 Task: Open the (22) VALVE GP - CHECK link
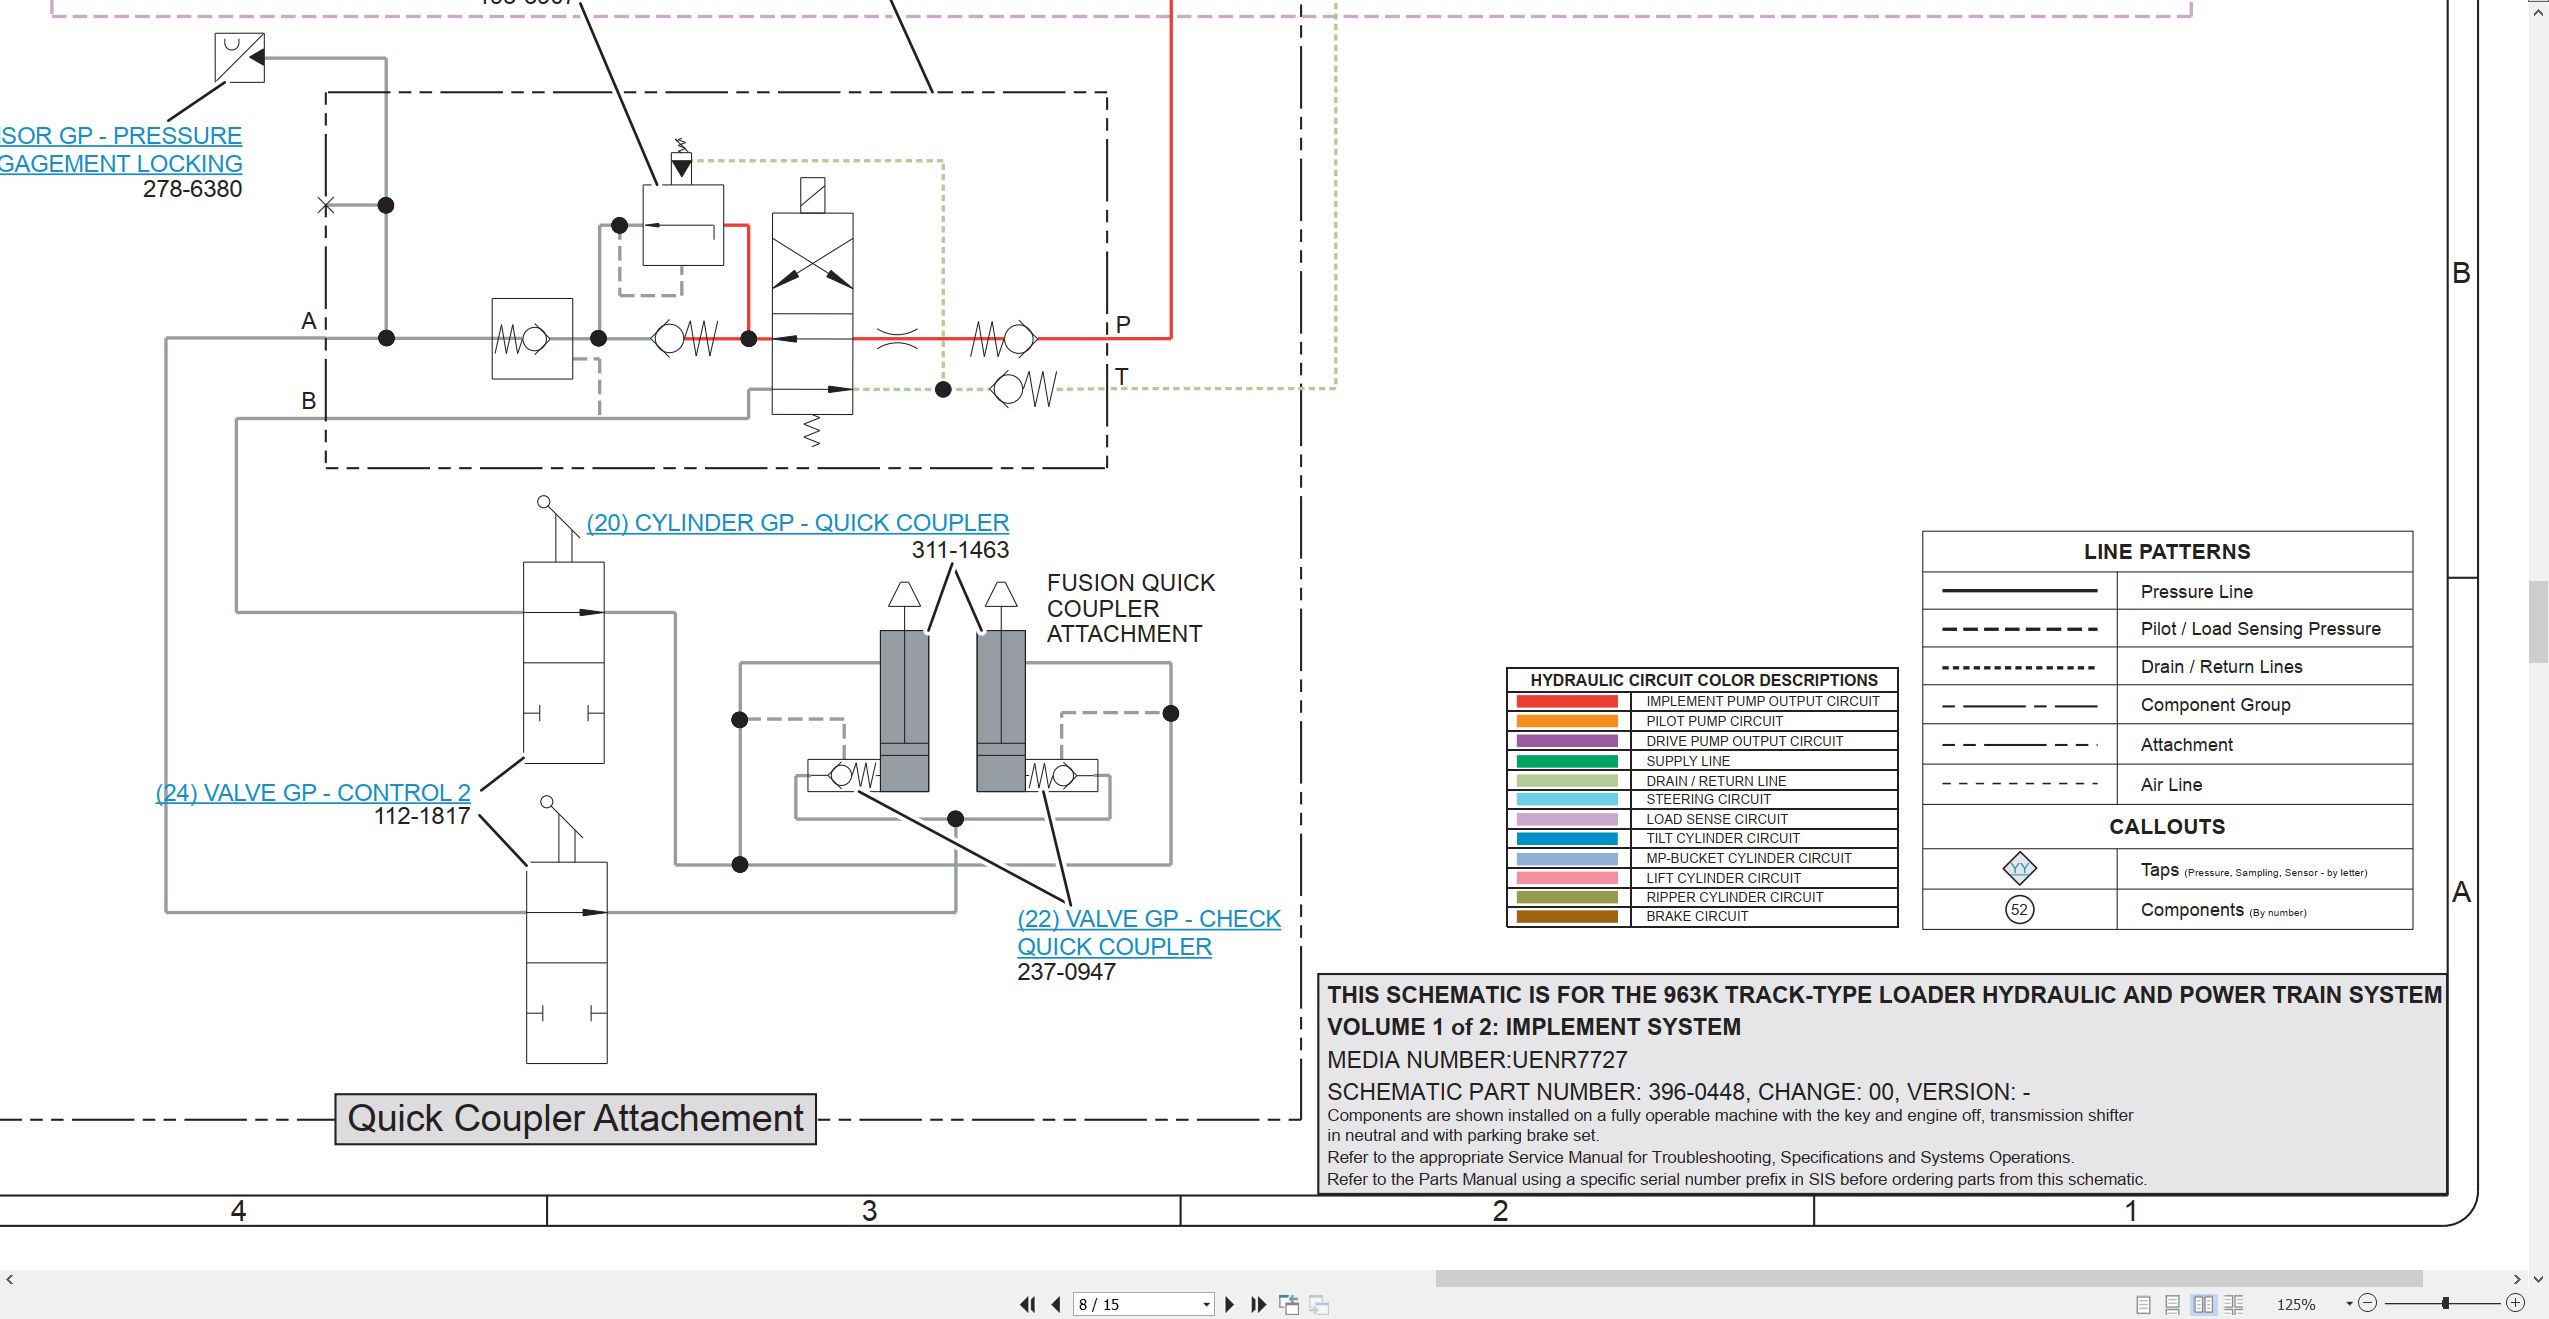[x=1149, y=918]
